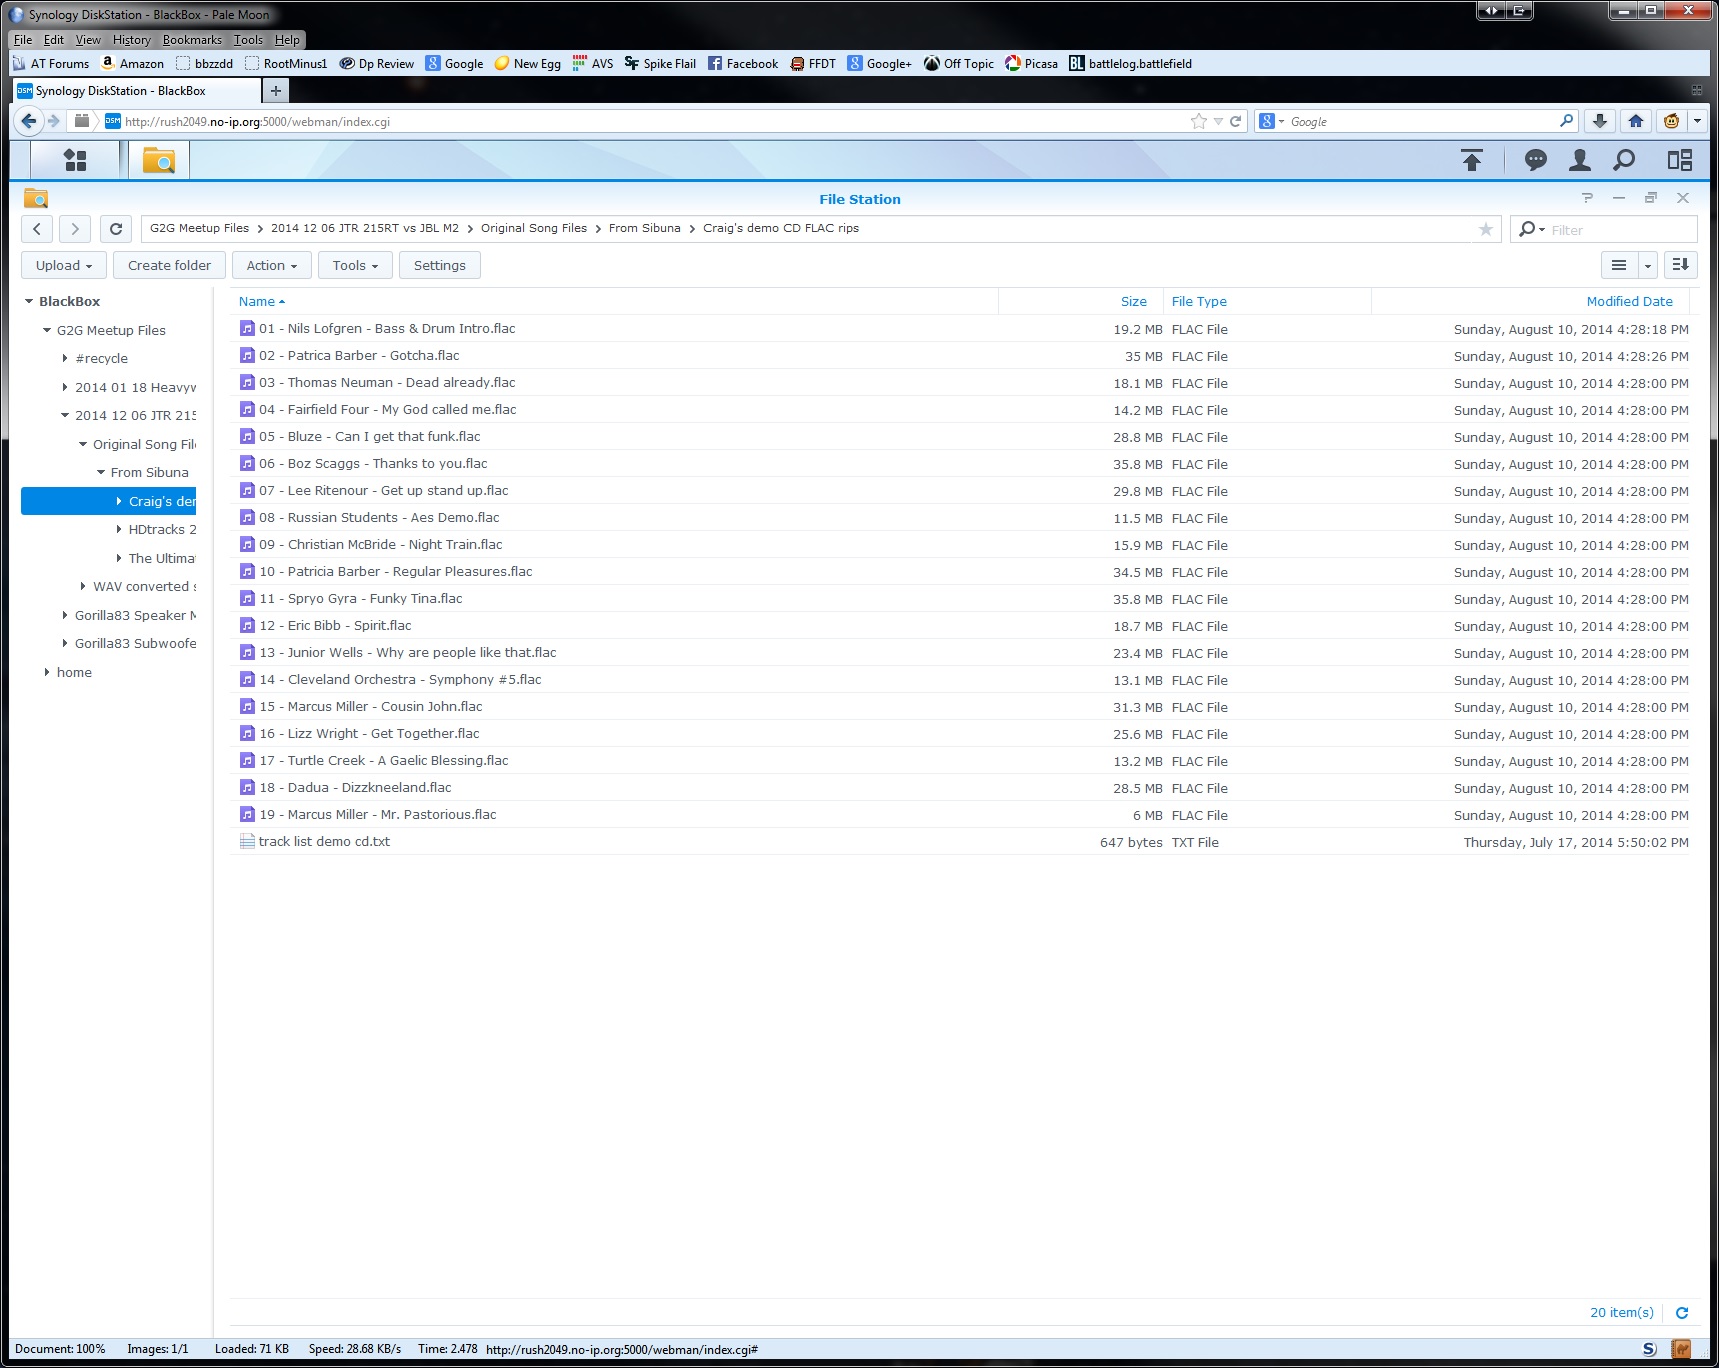Expand the WAV converted tree folder
Viewport: 1719px width, 1368px height.
83,586
